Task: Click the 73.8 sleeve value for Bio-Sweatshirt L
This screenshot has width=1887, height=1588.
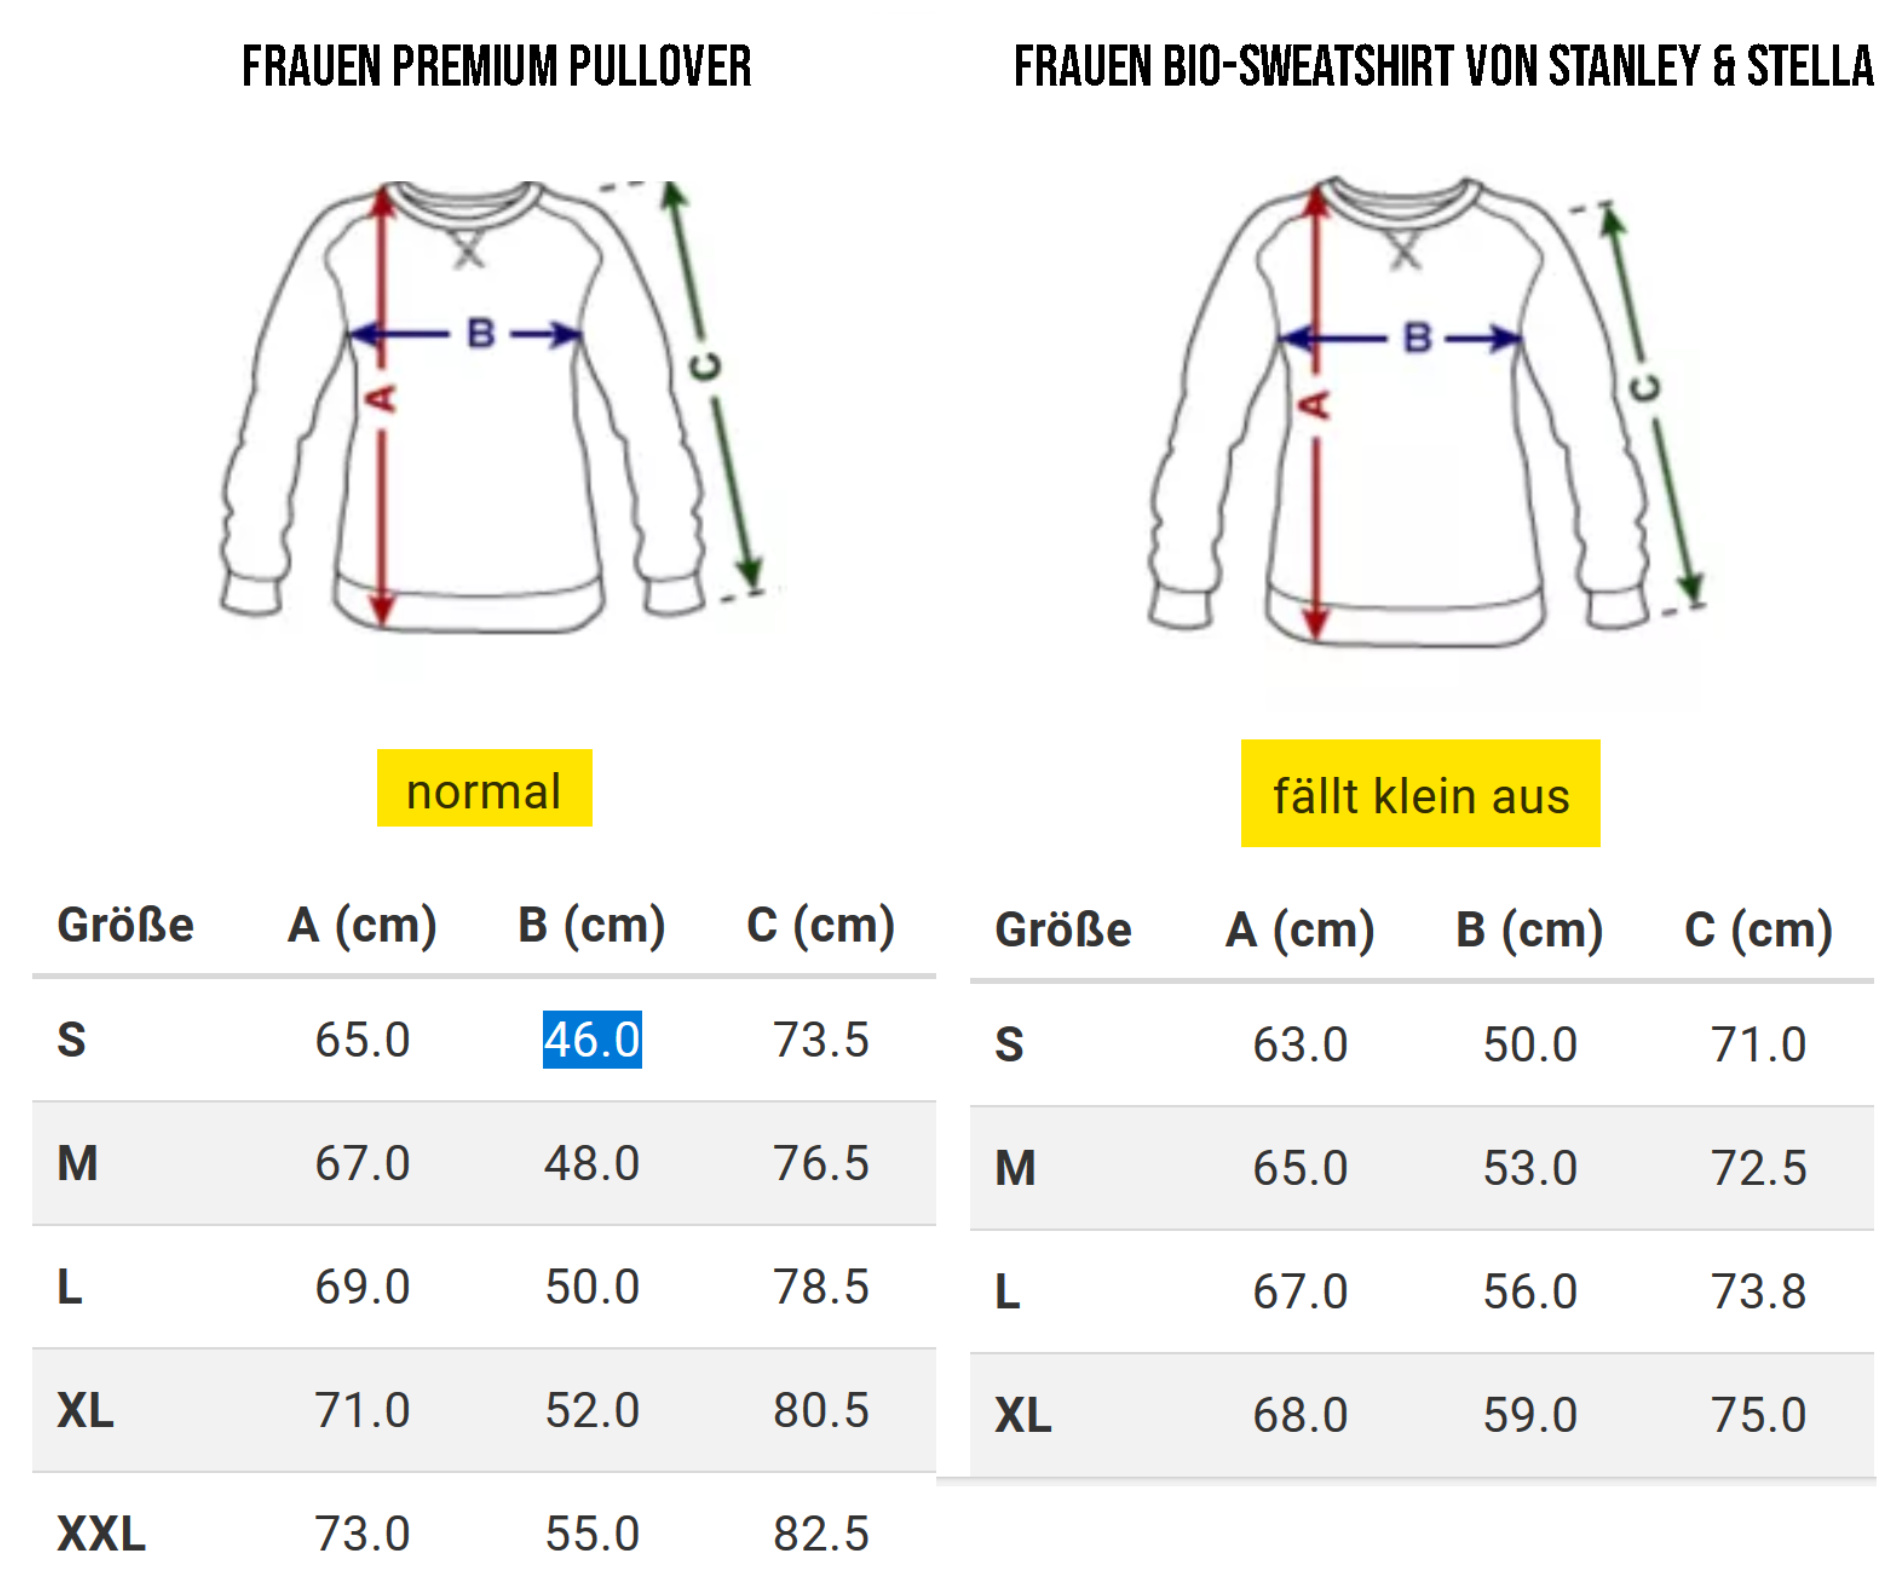Action: pyautogui.click(x=1758, y=1291)
